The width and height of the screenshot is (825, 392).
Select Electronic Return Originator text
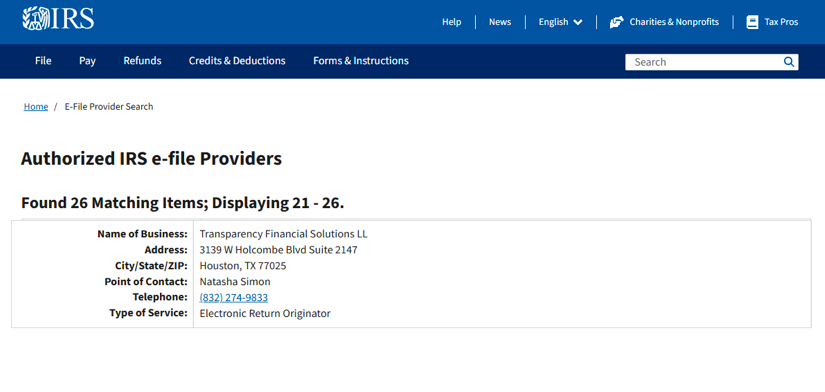[265, 314]
